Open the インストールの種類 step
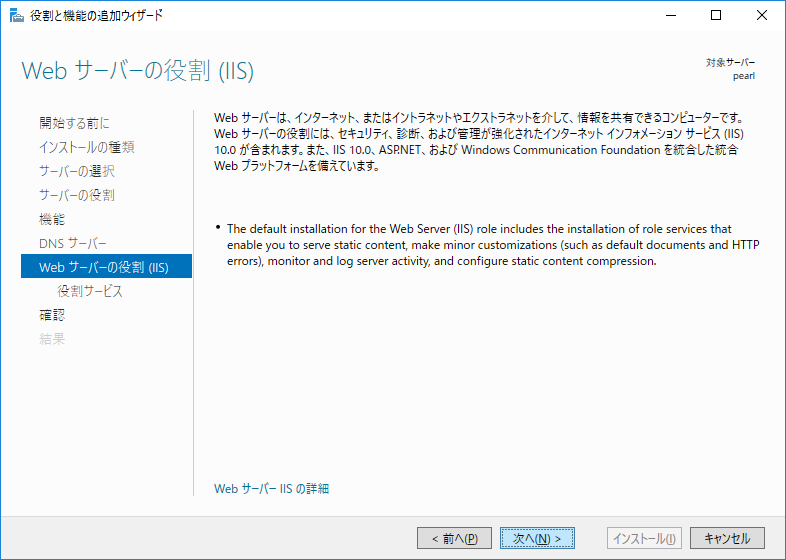Image resolution: width=786 pixels, height=560 pixels. point(87,147)
